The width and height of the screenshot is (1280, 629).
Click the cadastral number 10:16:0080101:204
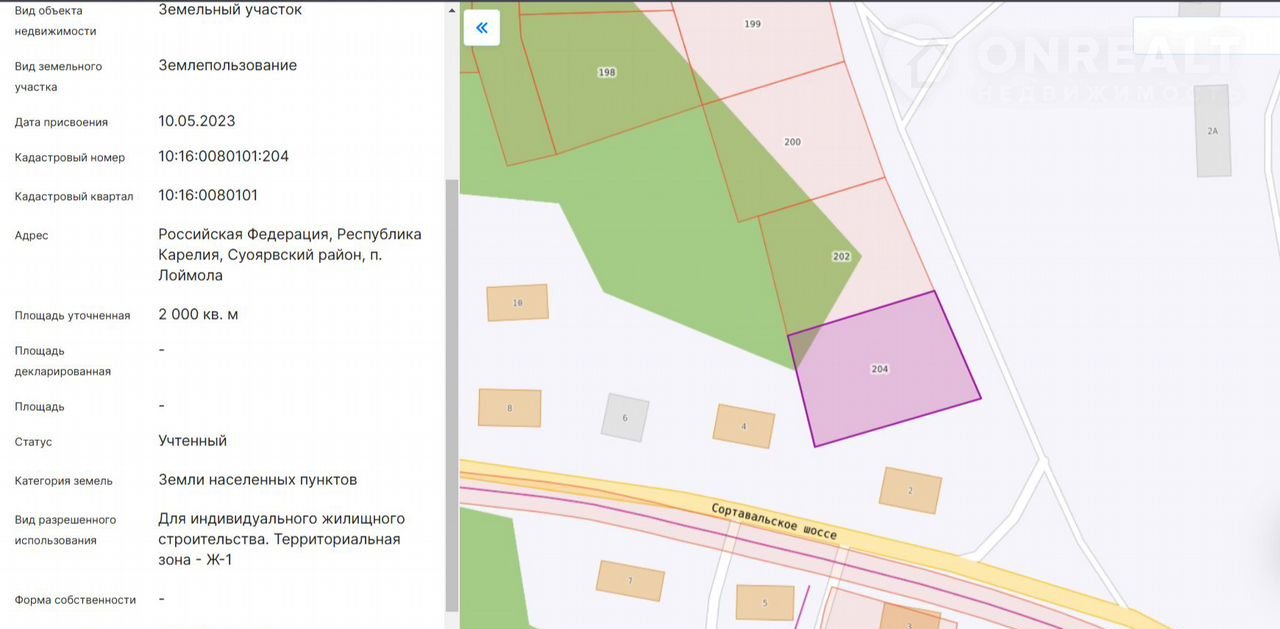[223, 157]
